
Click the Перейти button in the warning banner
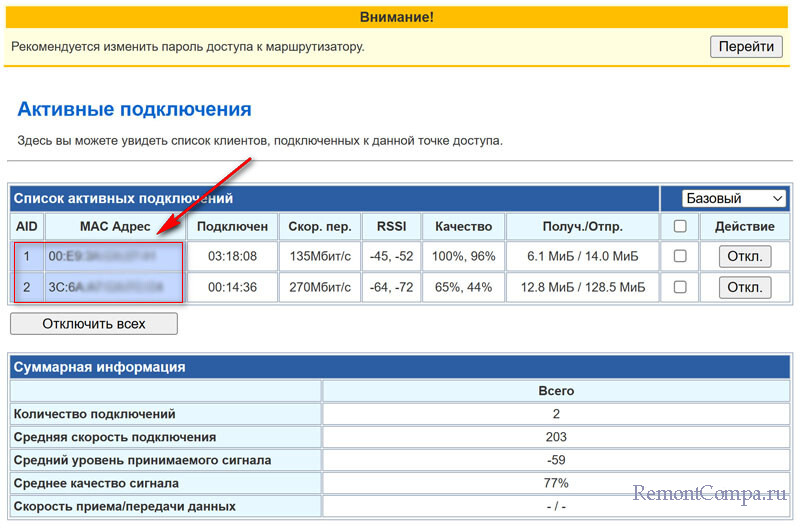pos(746,46)
